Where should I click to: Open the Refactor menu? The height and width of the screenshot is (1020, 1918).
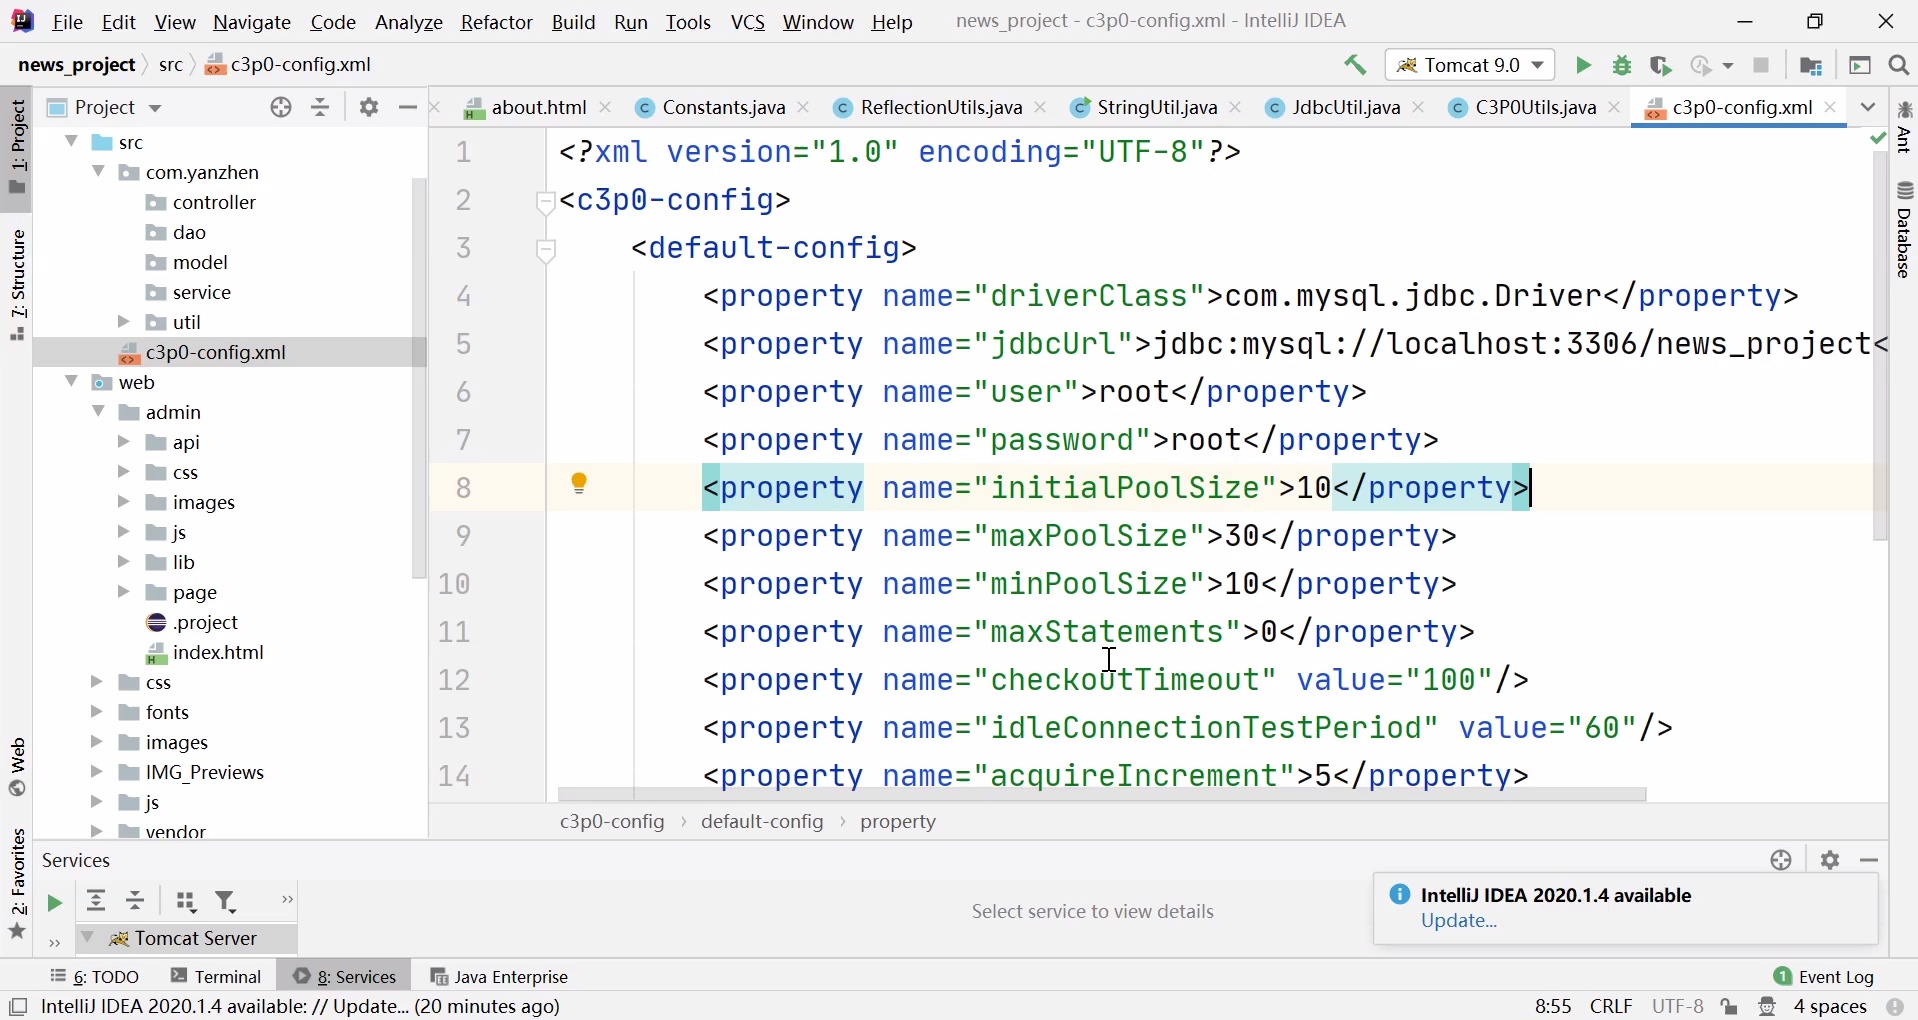[497, 22]
